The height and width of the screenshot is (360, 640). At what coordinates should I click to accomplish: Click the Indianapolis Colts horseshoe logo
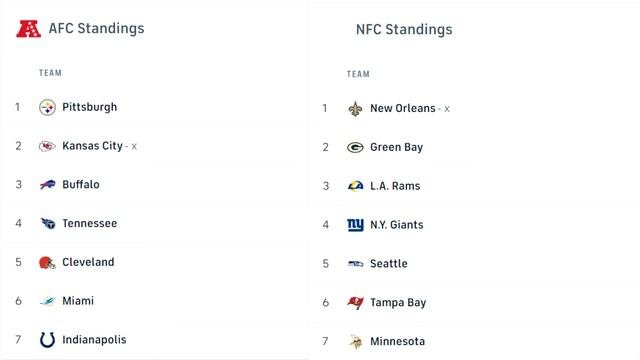point(47,340)
